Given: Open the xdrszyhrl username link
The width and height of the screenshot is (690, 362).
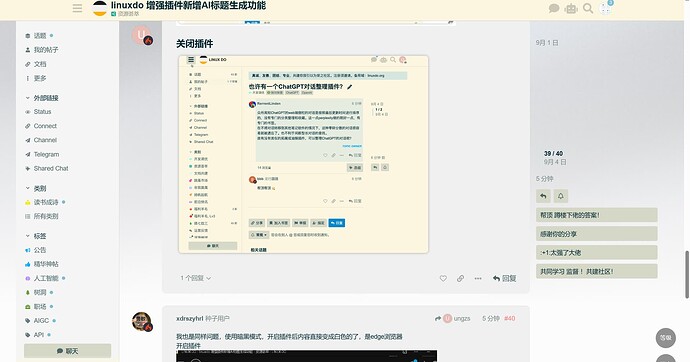Looking at the screenshot, I should coord(190,318).
